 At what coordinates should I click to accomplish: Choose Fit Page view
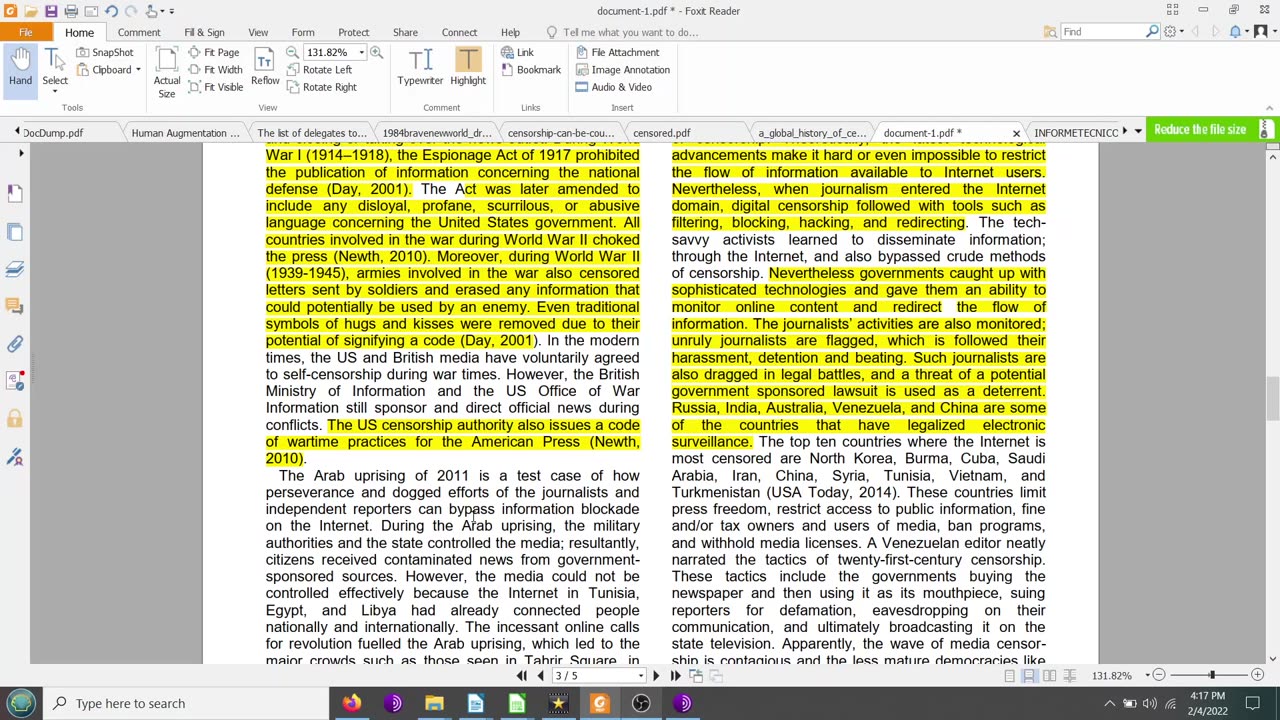point(213,52)
